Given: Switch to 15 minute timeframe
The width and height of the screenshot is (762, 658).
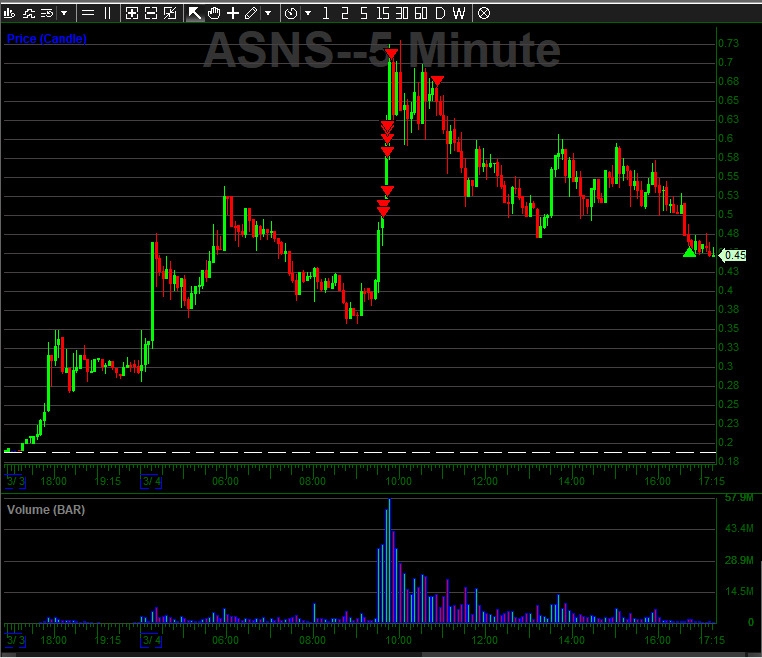Looking at the screenshot, I should [382, 13].
